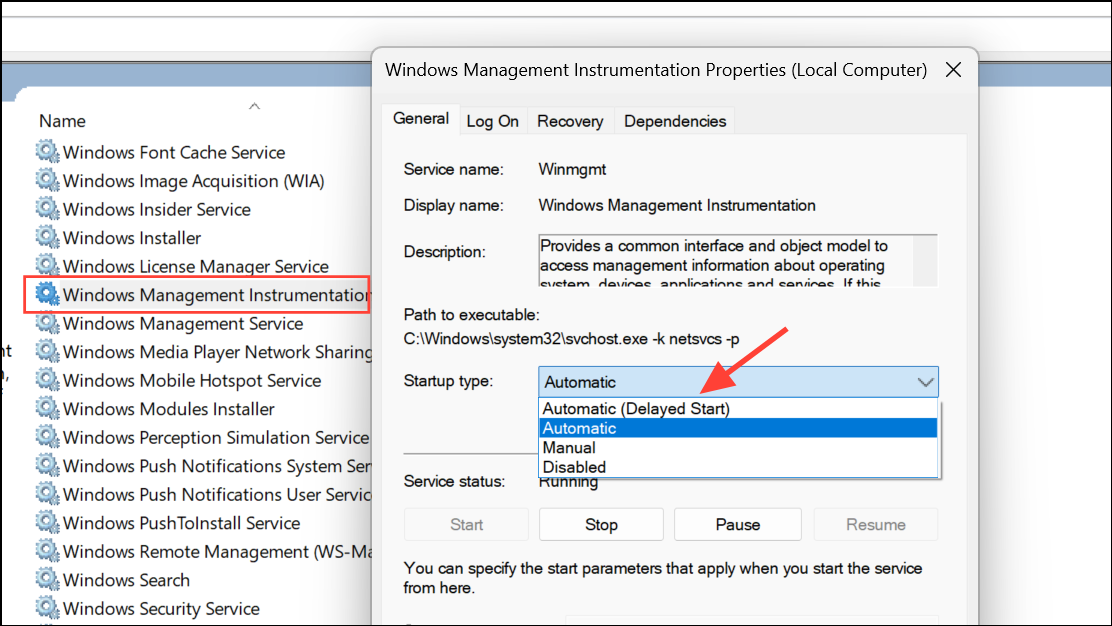The image size is (1112, 626).
Task: Click gear icon beside Windows Security Service
Action: pyautogui.click(x=48, y=608)
